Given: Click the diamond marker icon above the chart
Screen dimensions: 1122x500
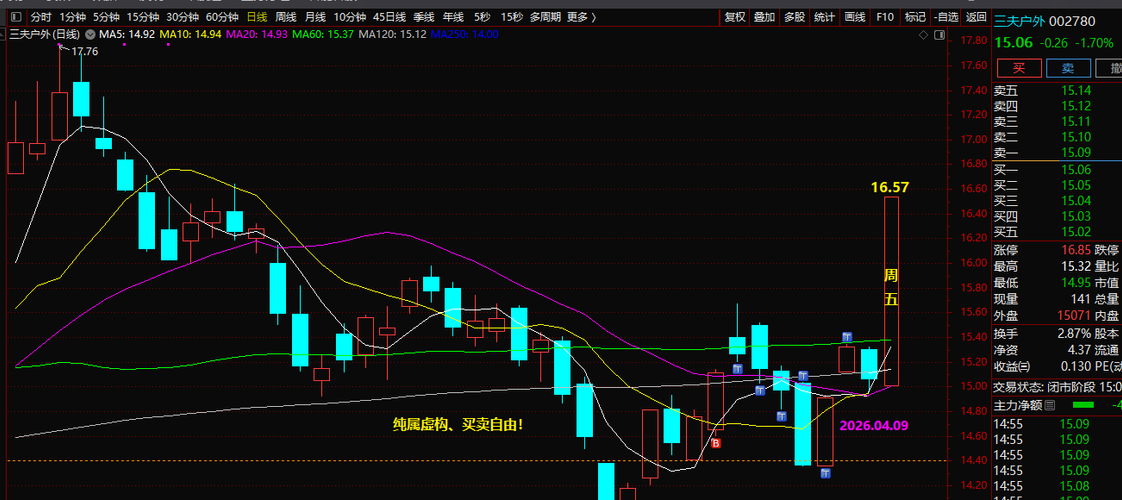Looking at the screenshot, I should pos(924,34).
